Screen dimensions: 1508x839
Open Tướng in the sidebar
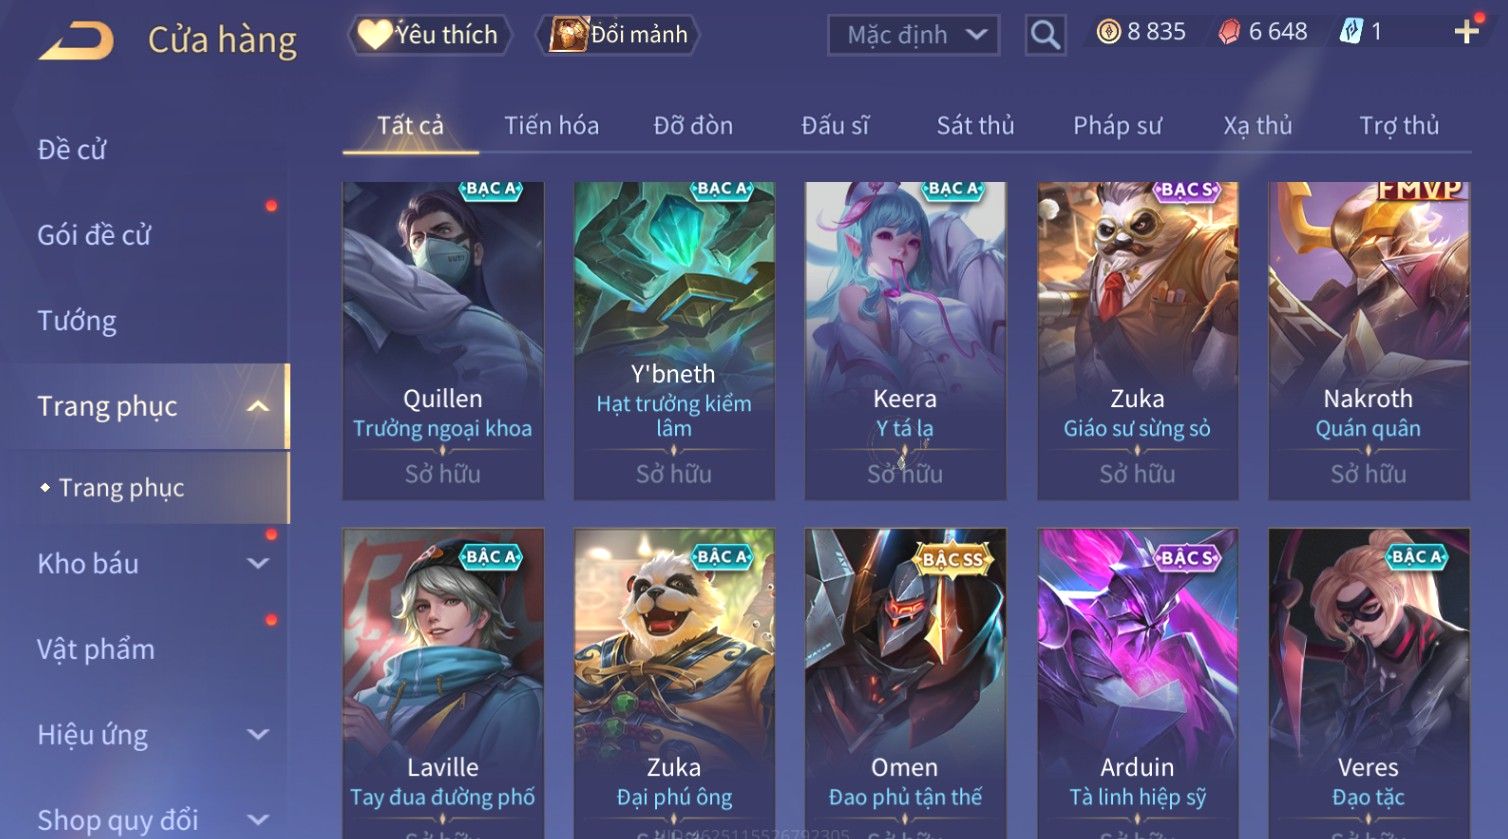(77, 321)
